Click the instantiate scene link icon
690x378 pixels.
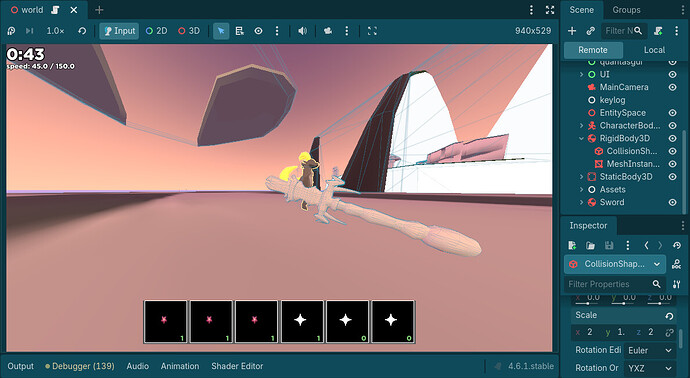591,31
